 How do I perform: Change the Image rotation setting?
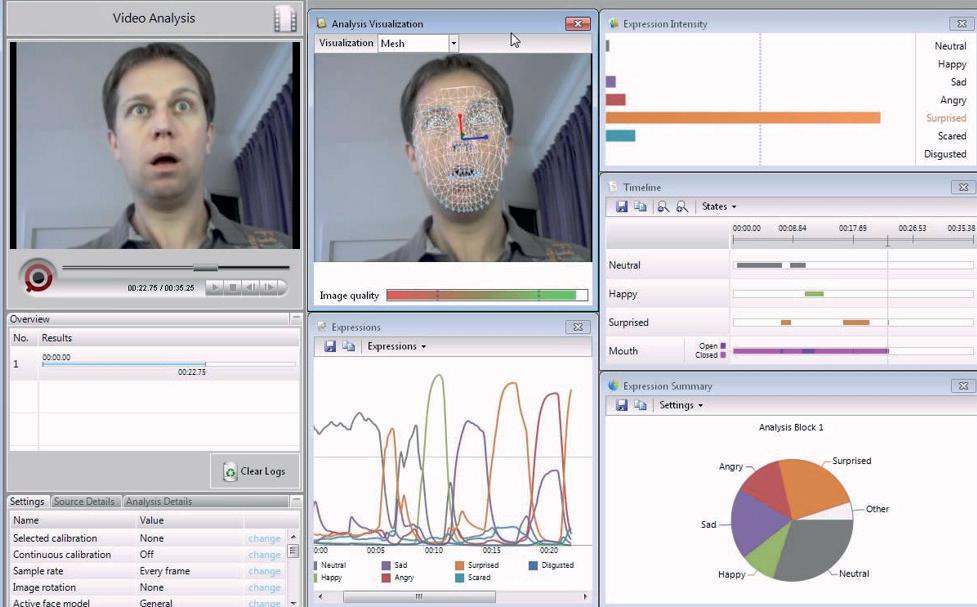[264, 588]
